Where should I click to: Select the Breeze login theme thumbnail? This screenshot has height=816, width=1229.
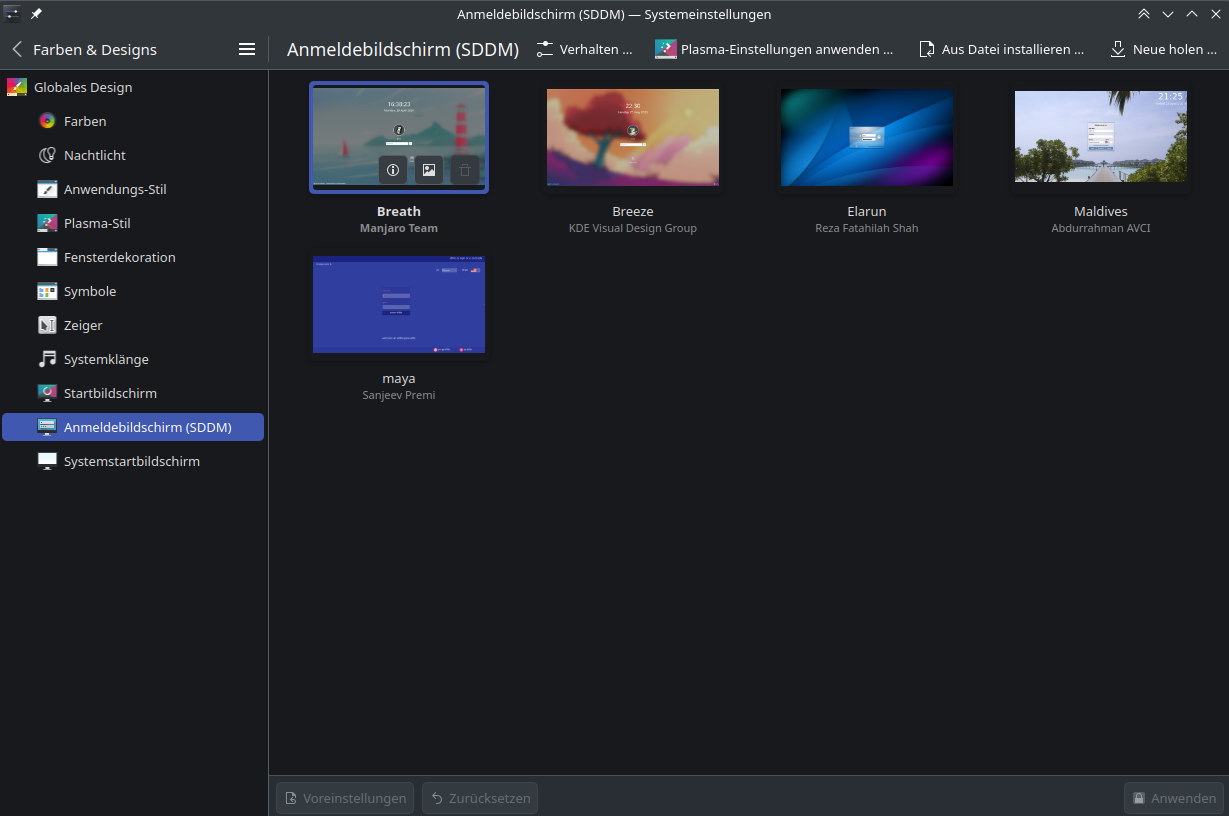click(633, 138)
